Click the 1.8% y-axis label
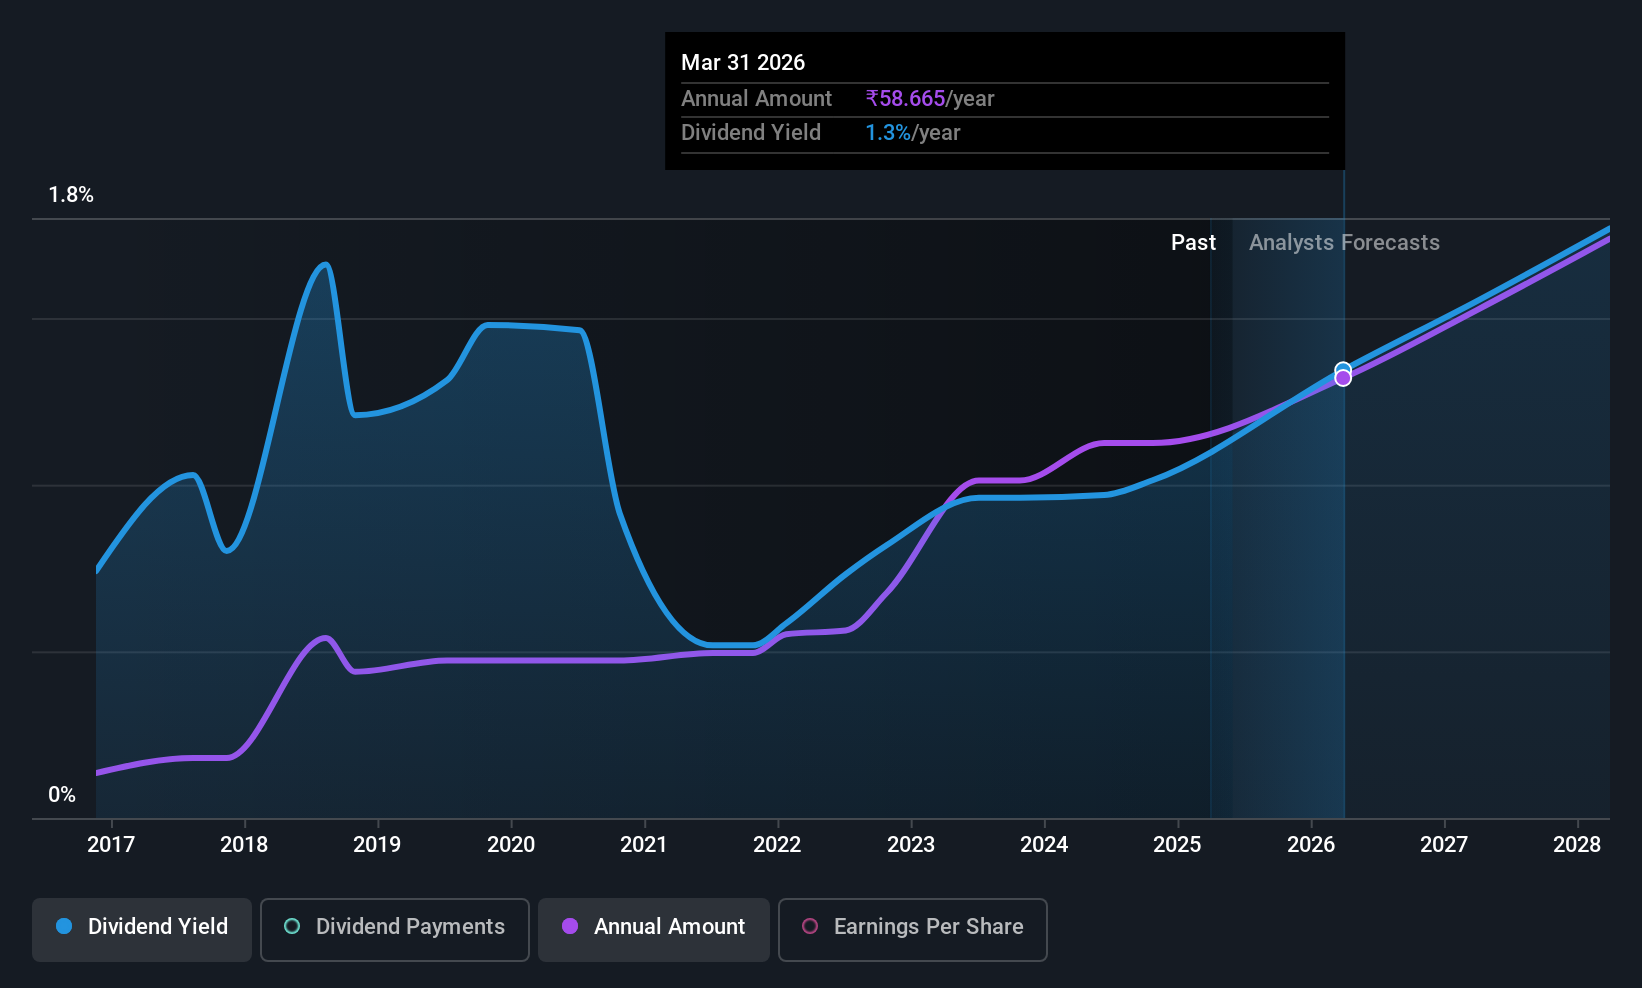The width and height of the screenshot is (1642, 988). (71, 195)
